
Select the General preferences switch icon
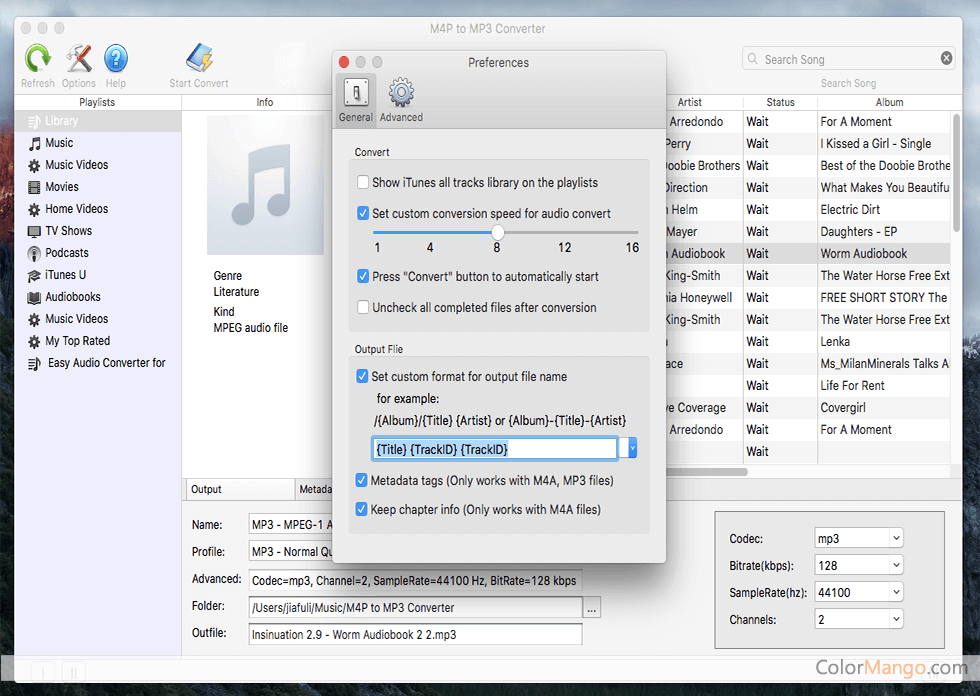(356, 95)
